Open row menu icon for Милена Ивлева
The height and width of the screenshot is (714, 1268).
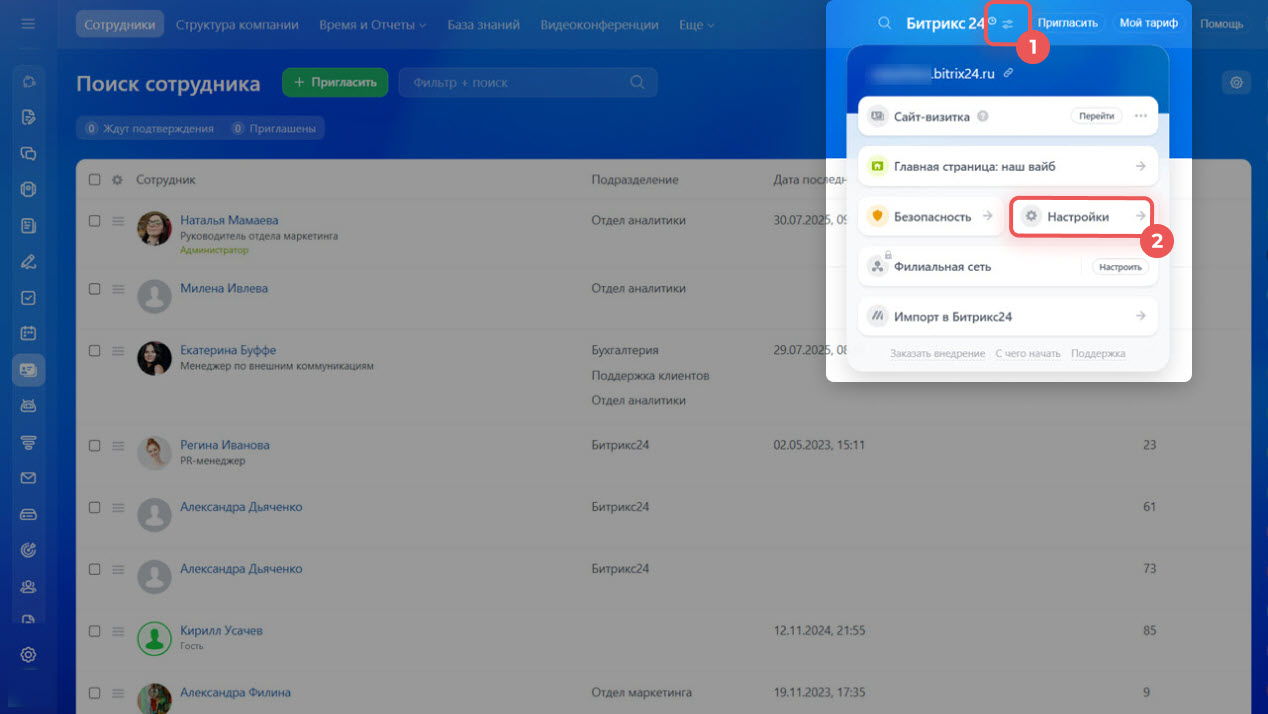click(117, 289)
